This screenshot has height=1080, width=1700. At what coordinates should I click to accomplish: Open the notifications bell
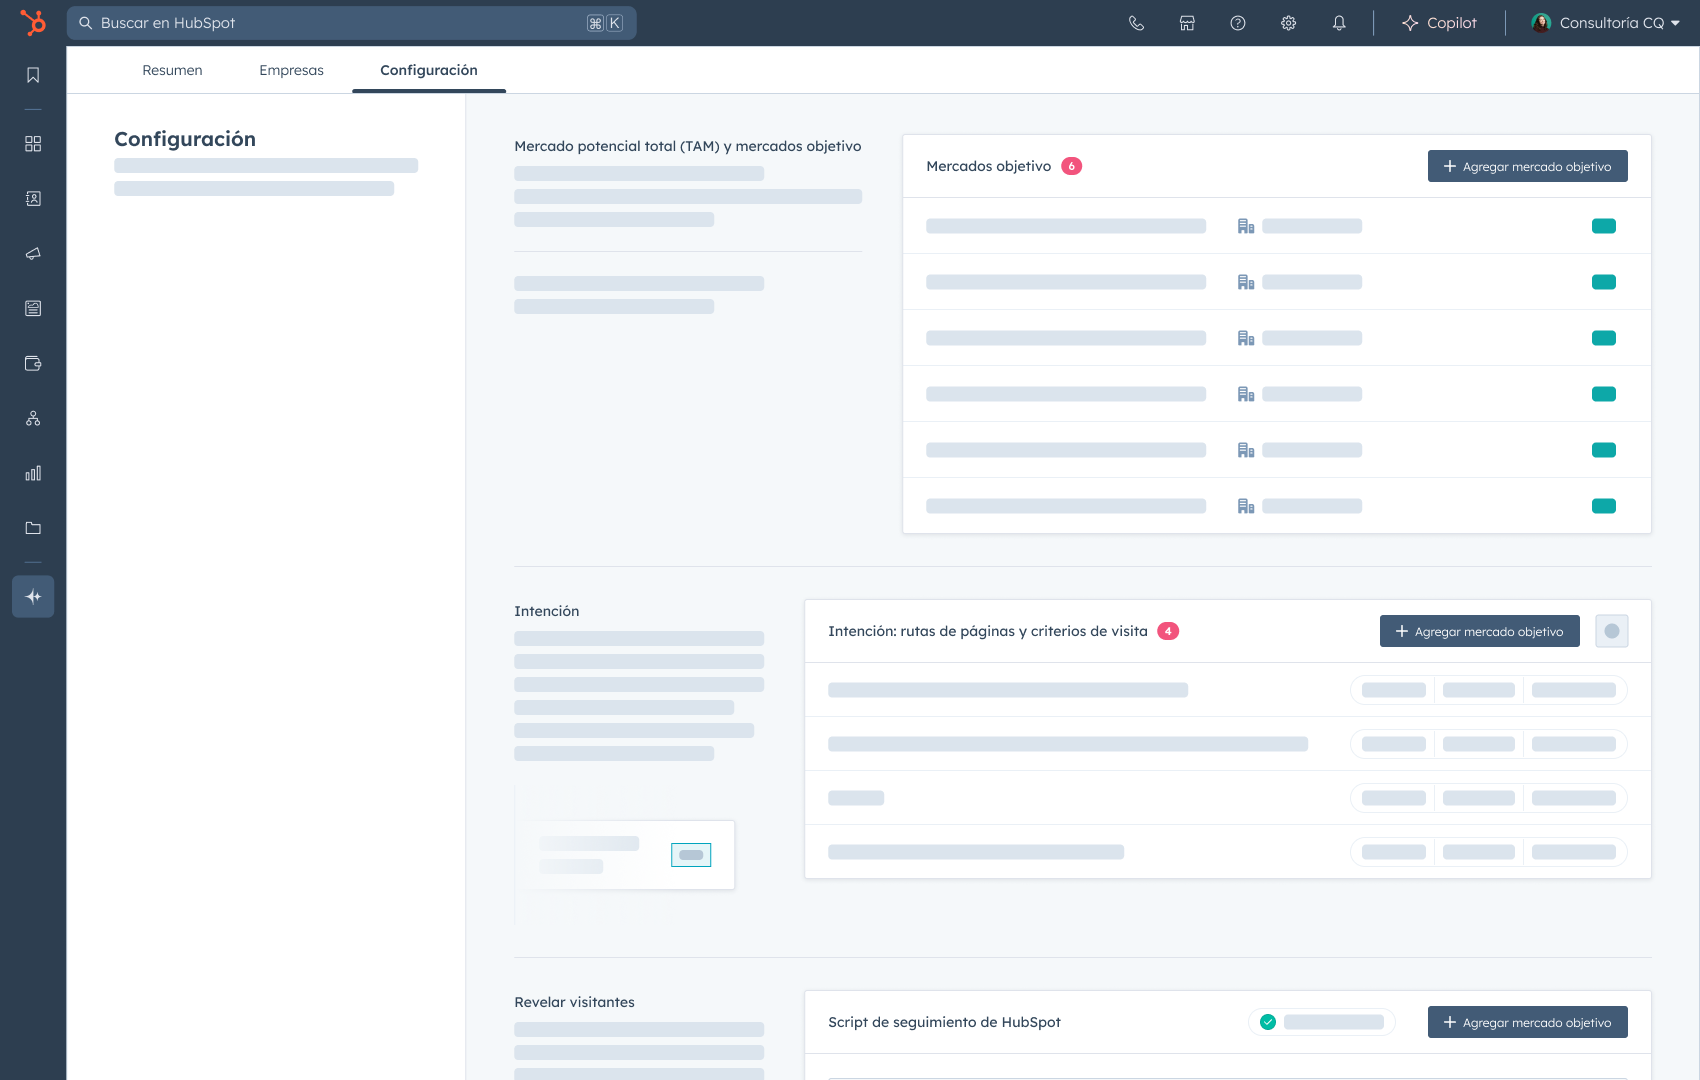(x=1339, y=23)
